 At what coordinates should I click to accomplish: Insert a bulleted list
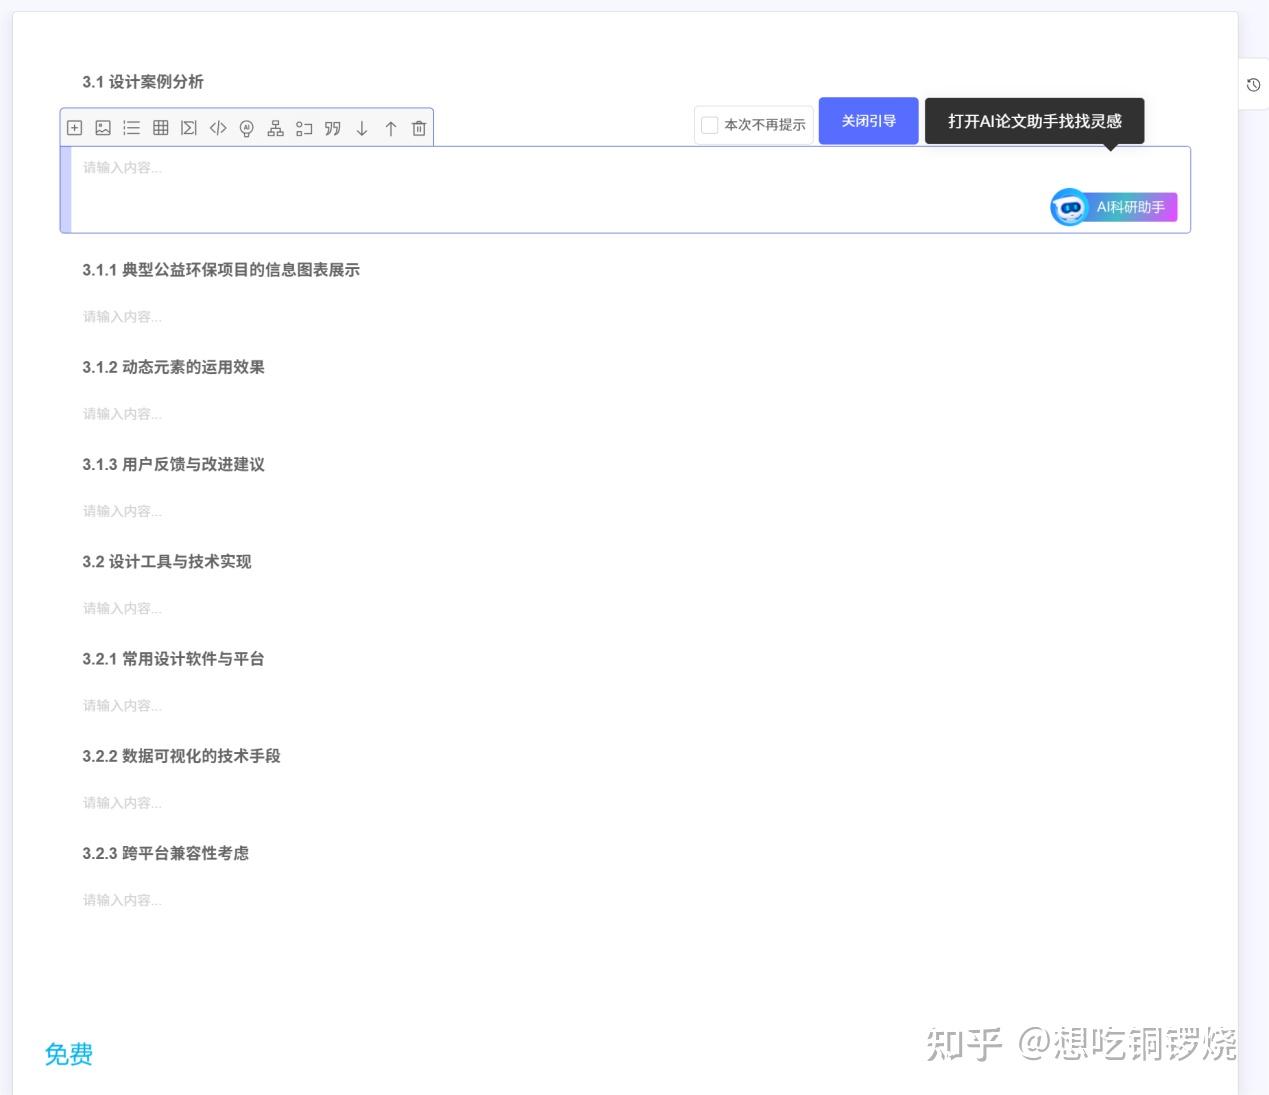[x=132, y=128]
